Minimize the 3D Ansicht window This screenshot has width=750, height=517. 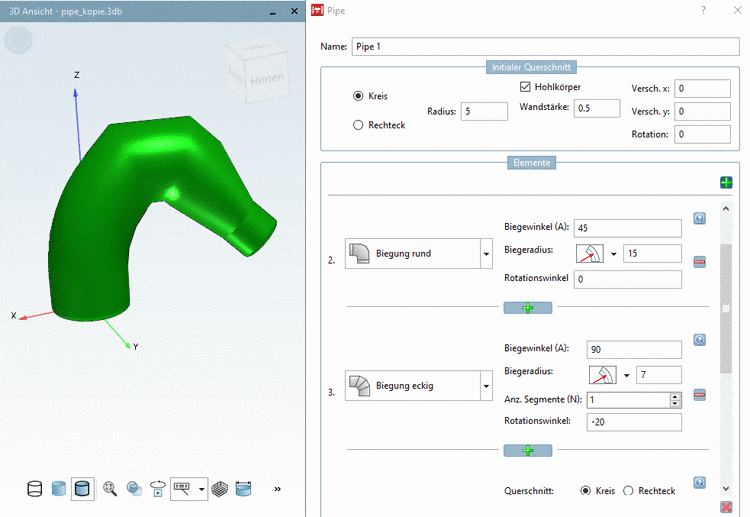point(273,11)
